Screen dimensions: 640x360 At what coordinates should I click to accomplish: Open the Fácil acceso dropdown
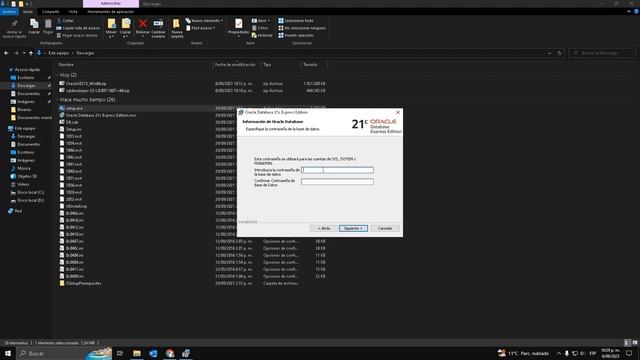point(200,28)
